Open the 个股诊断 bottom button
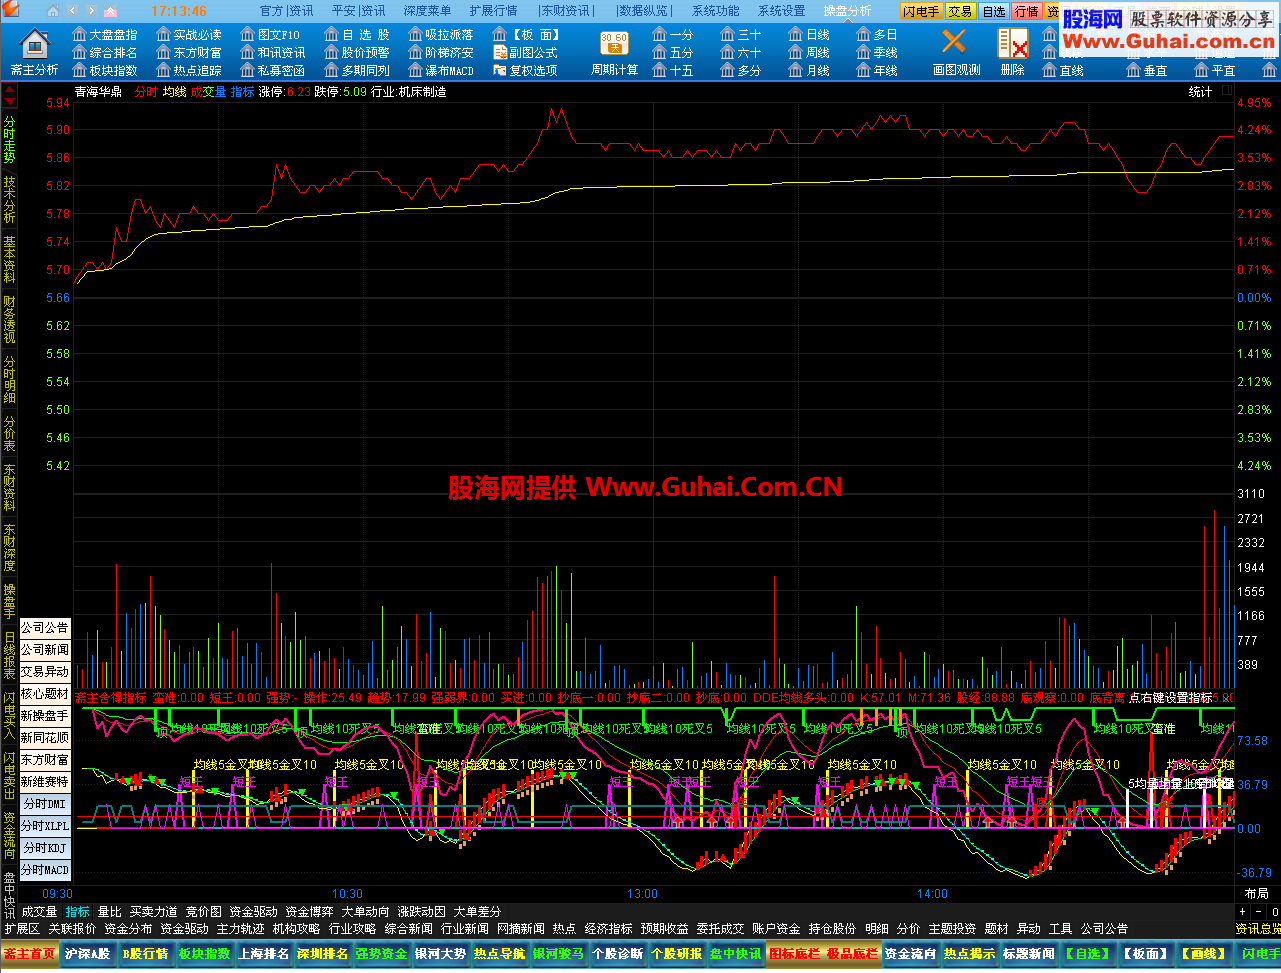 point(617,953)
